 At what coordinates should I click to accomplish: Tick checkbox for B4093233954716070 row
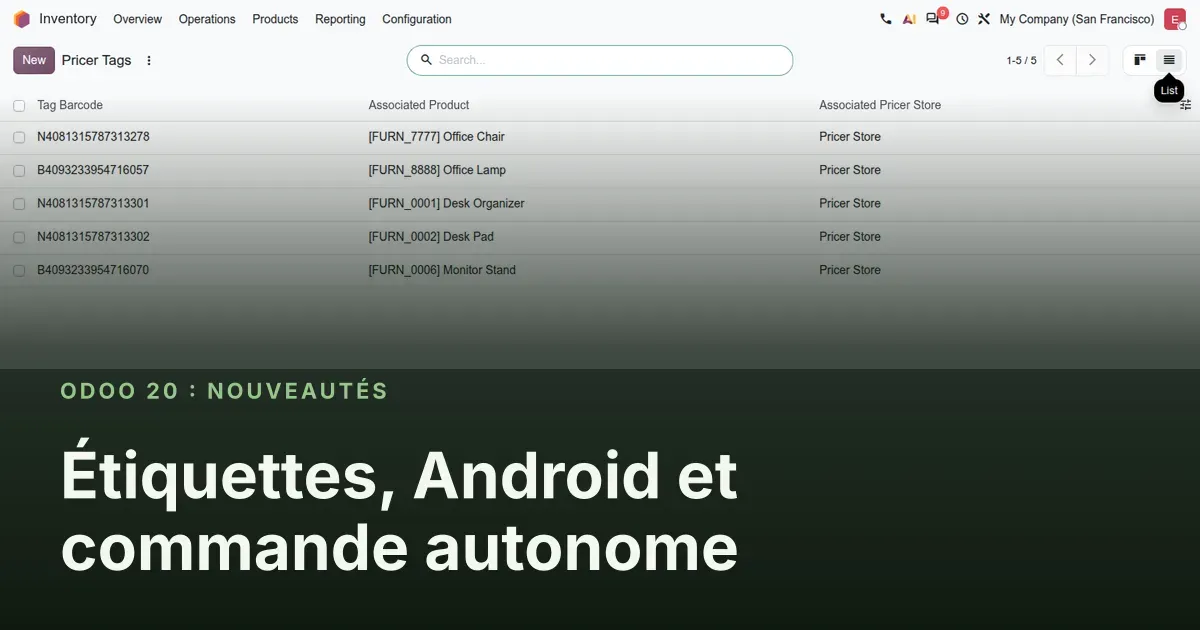pos(19,270)
